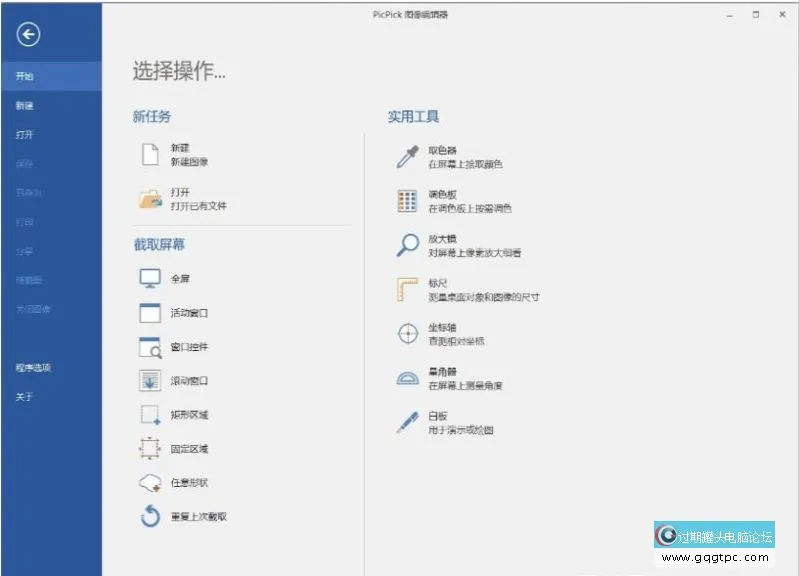Choose the 任意形状 freehand capture icon
The width and height of the screenshot is (799, 576).
pyautogui.click(x=150, y=483)
